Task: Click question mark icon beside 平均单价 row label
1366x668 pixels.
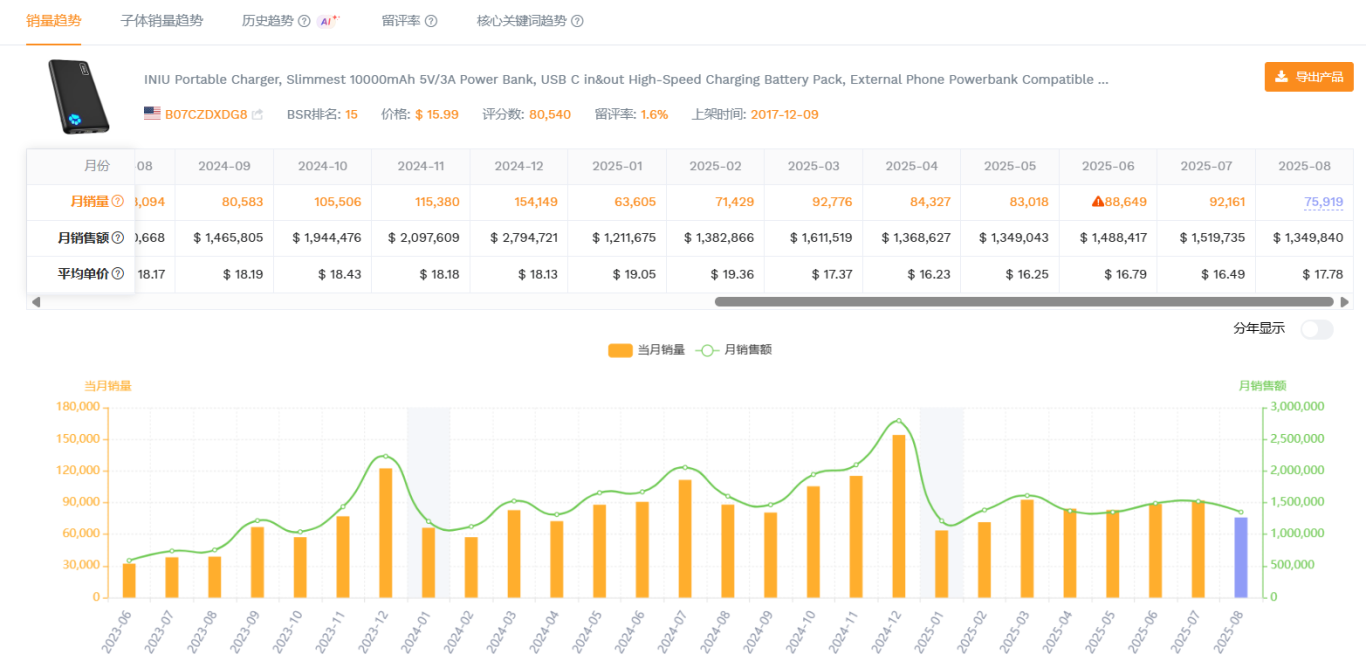Action: click(118, 274)
